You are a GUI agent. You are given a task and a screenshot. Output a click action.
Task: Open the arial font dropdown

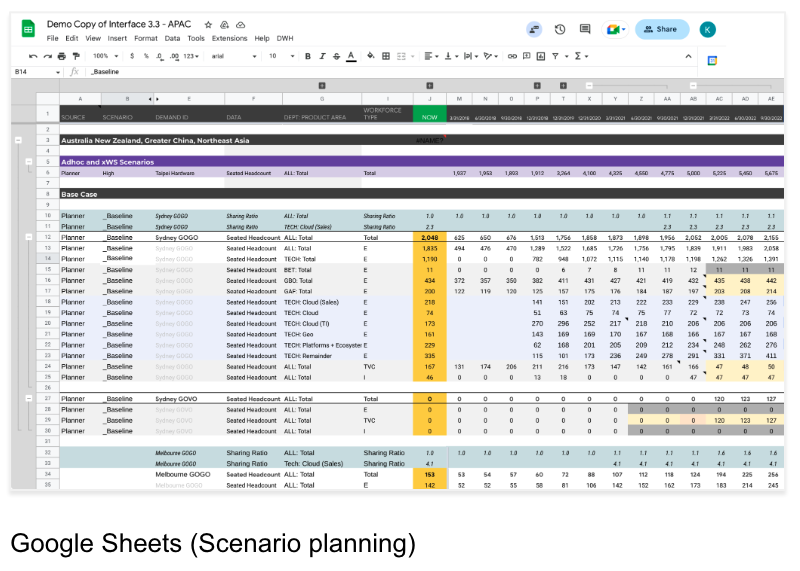(x=234, y=56)
